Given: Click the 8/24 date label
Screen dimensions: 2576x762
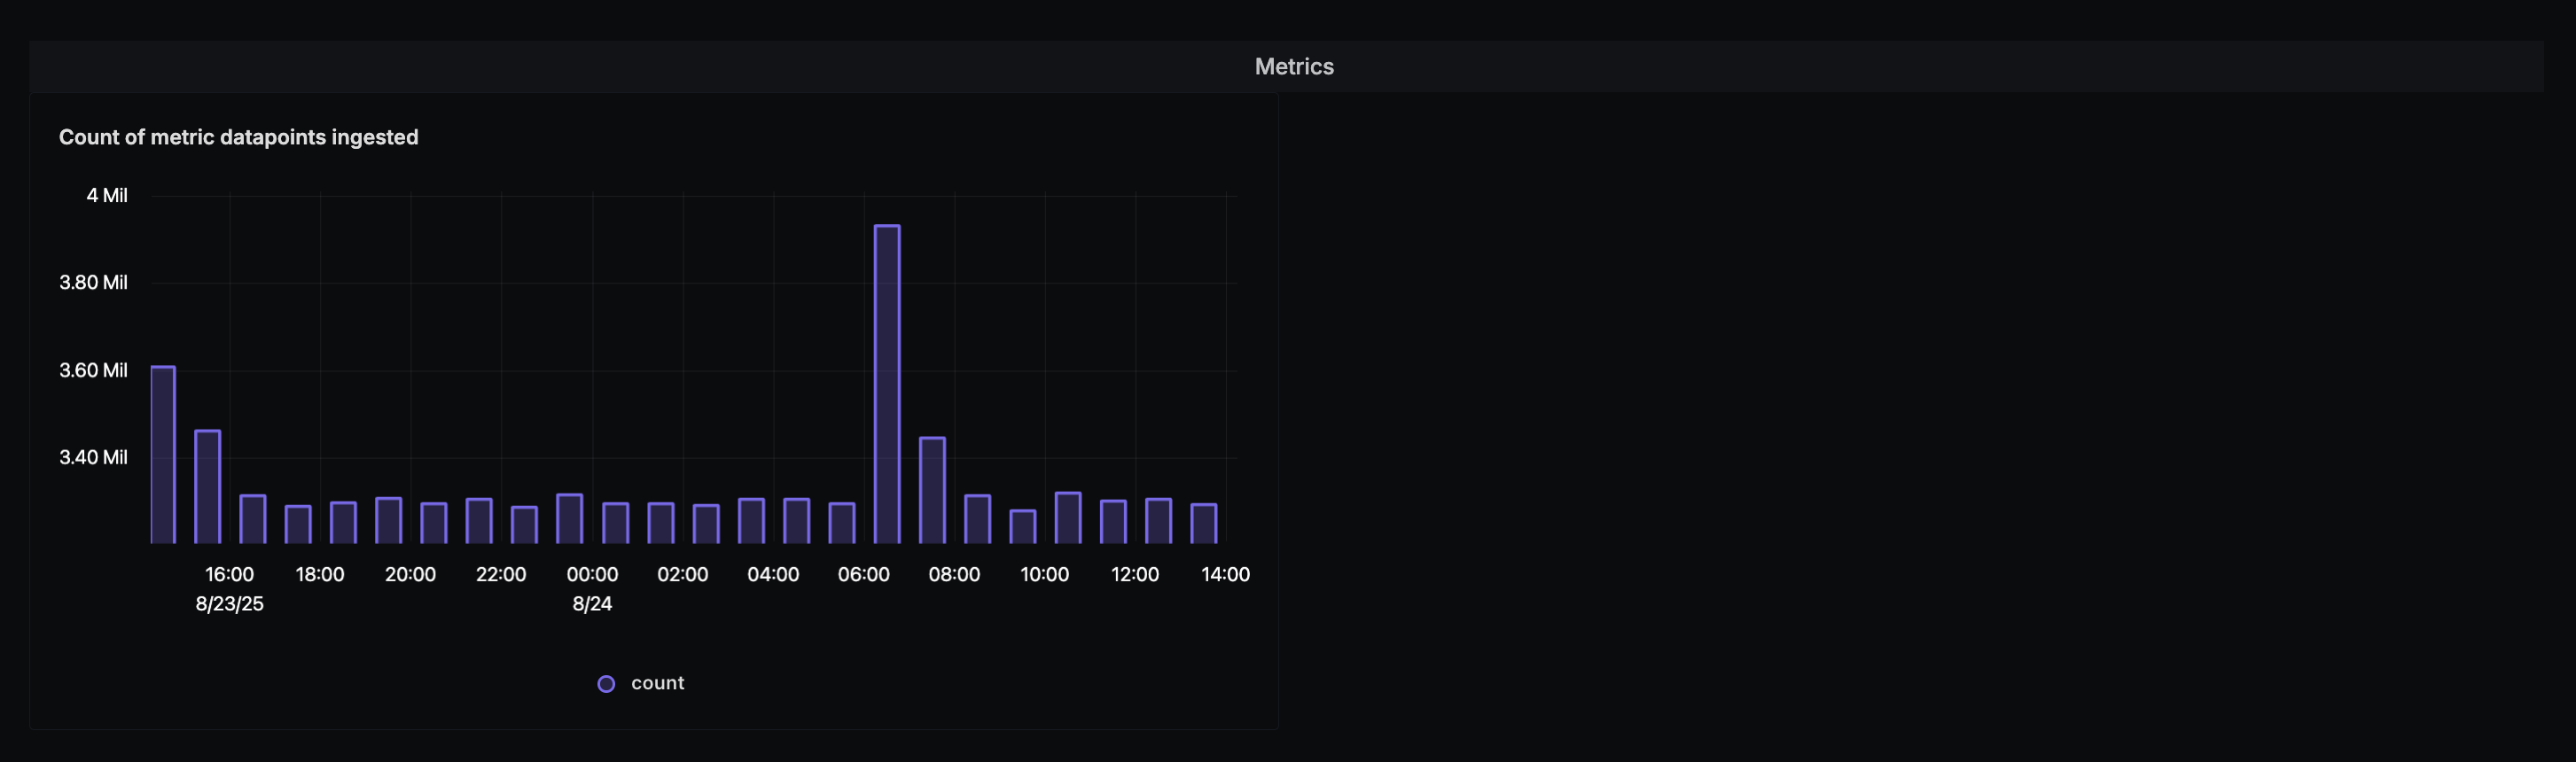Looking at the screenshot, I should [592, 603].
